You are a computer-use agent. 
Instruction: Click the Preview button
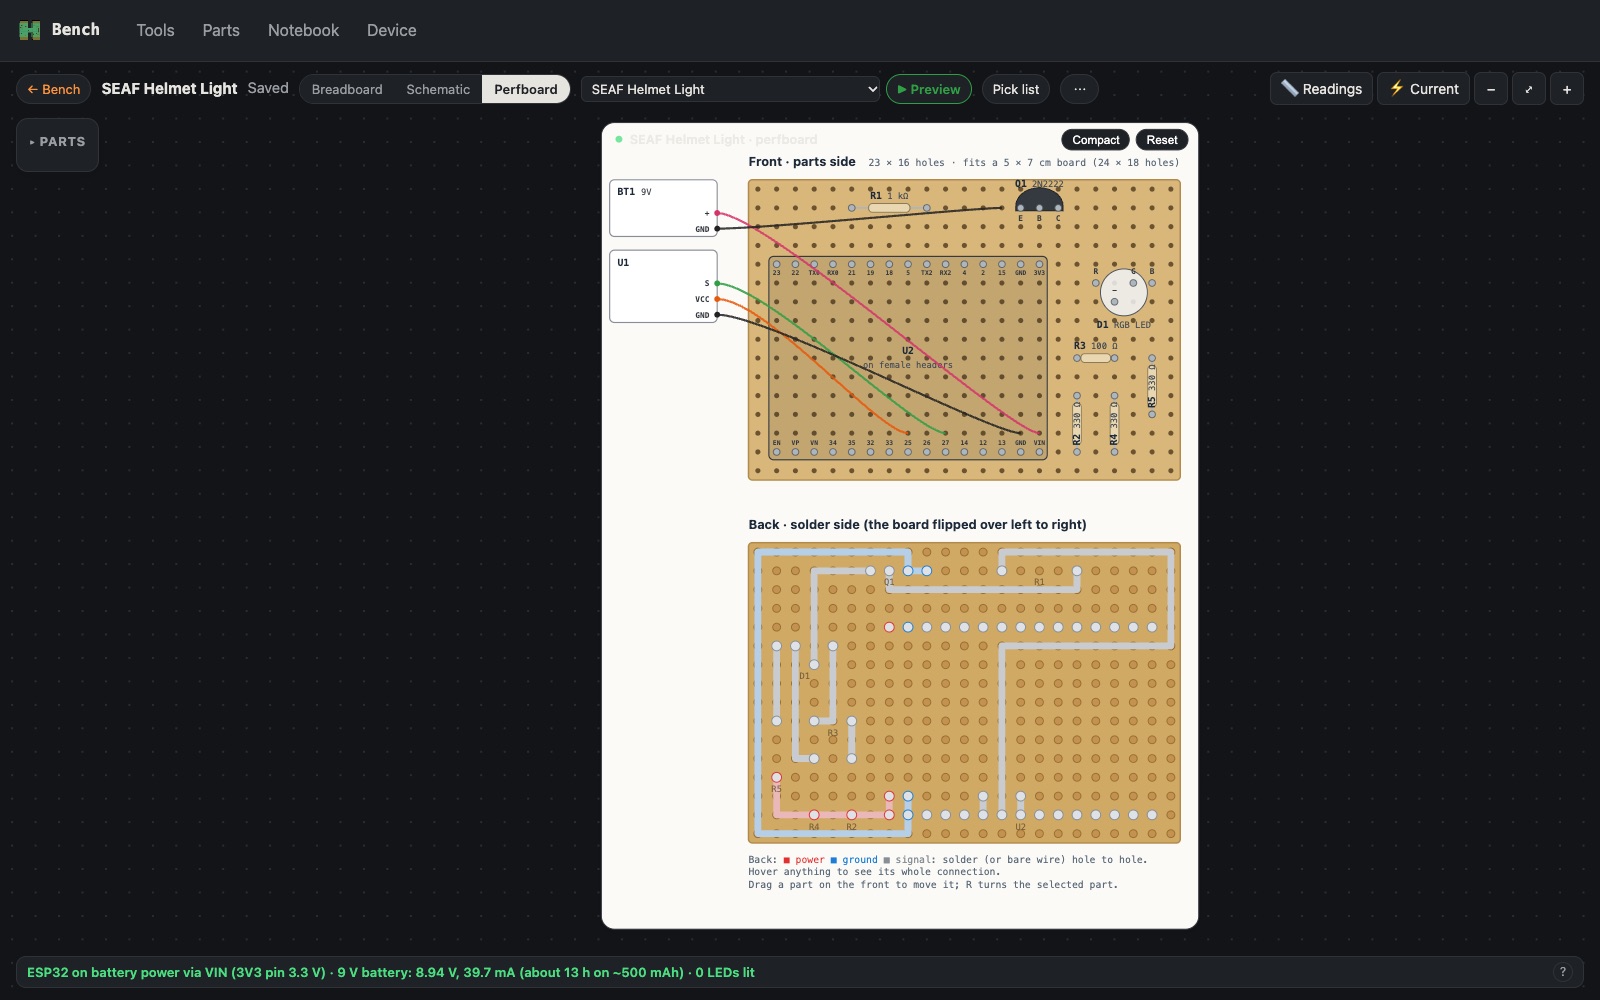point(929,89)
